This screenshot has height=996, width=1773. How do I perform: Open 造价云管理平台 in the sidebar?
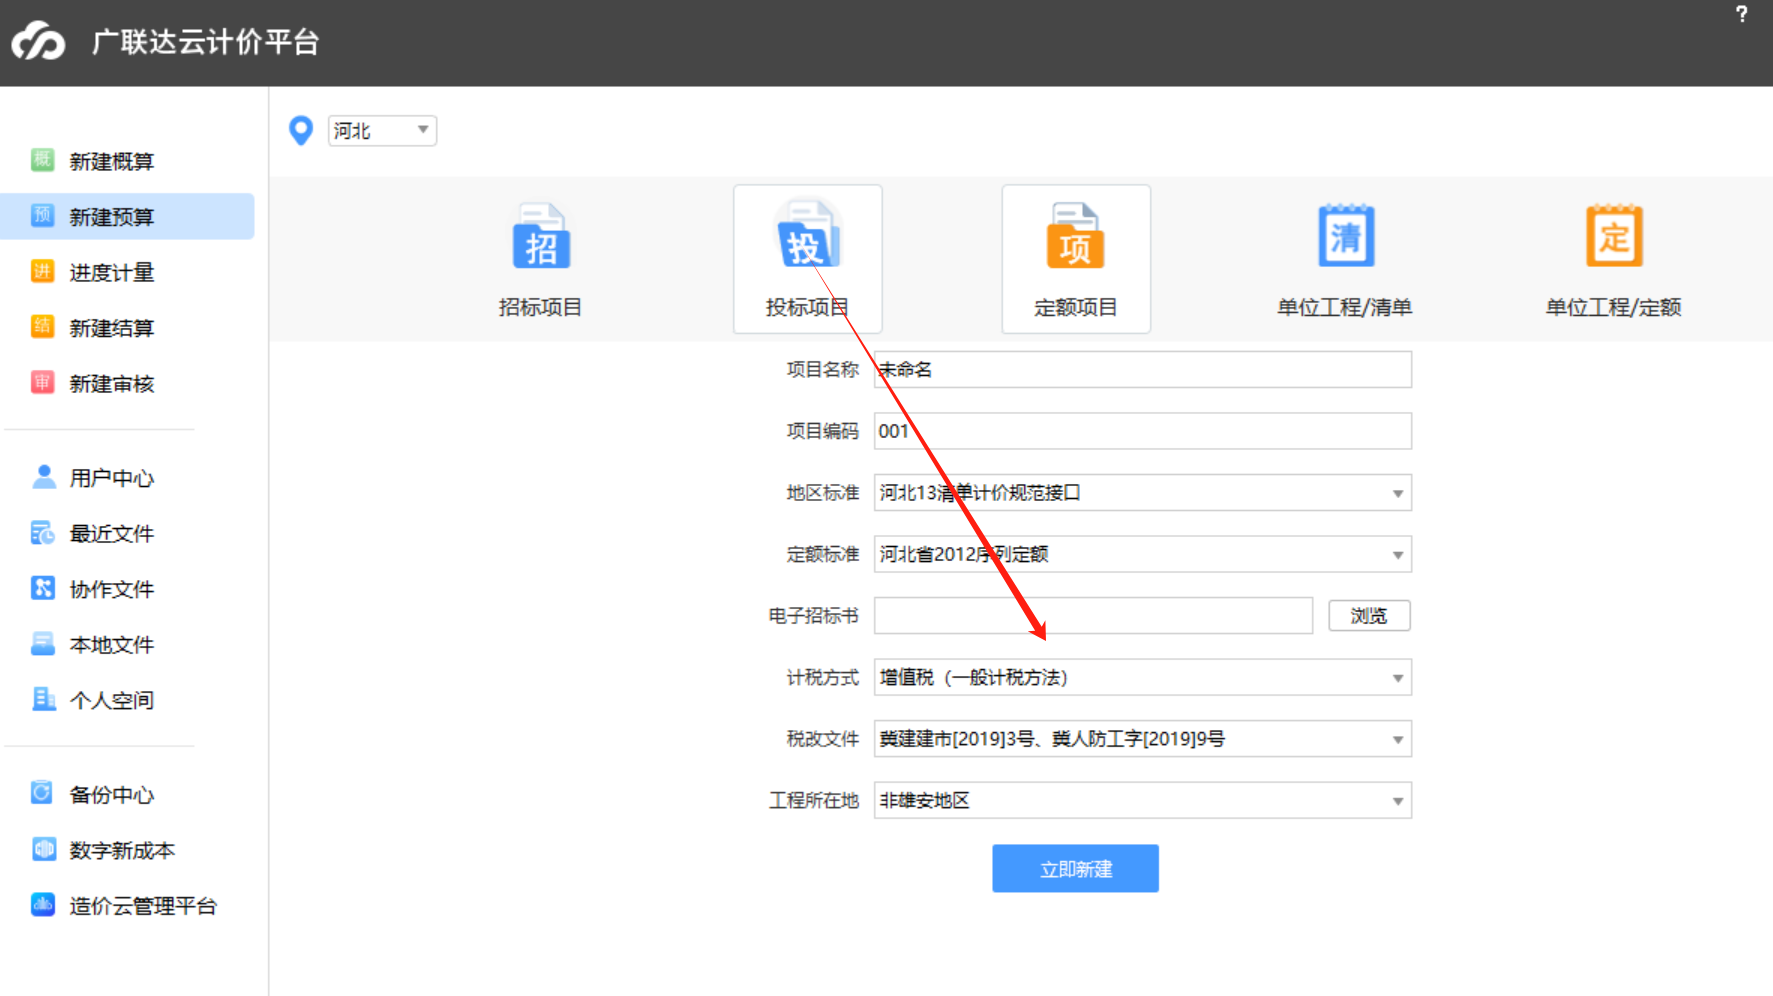(x=143, y=906)
